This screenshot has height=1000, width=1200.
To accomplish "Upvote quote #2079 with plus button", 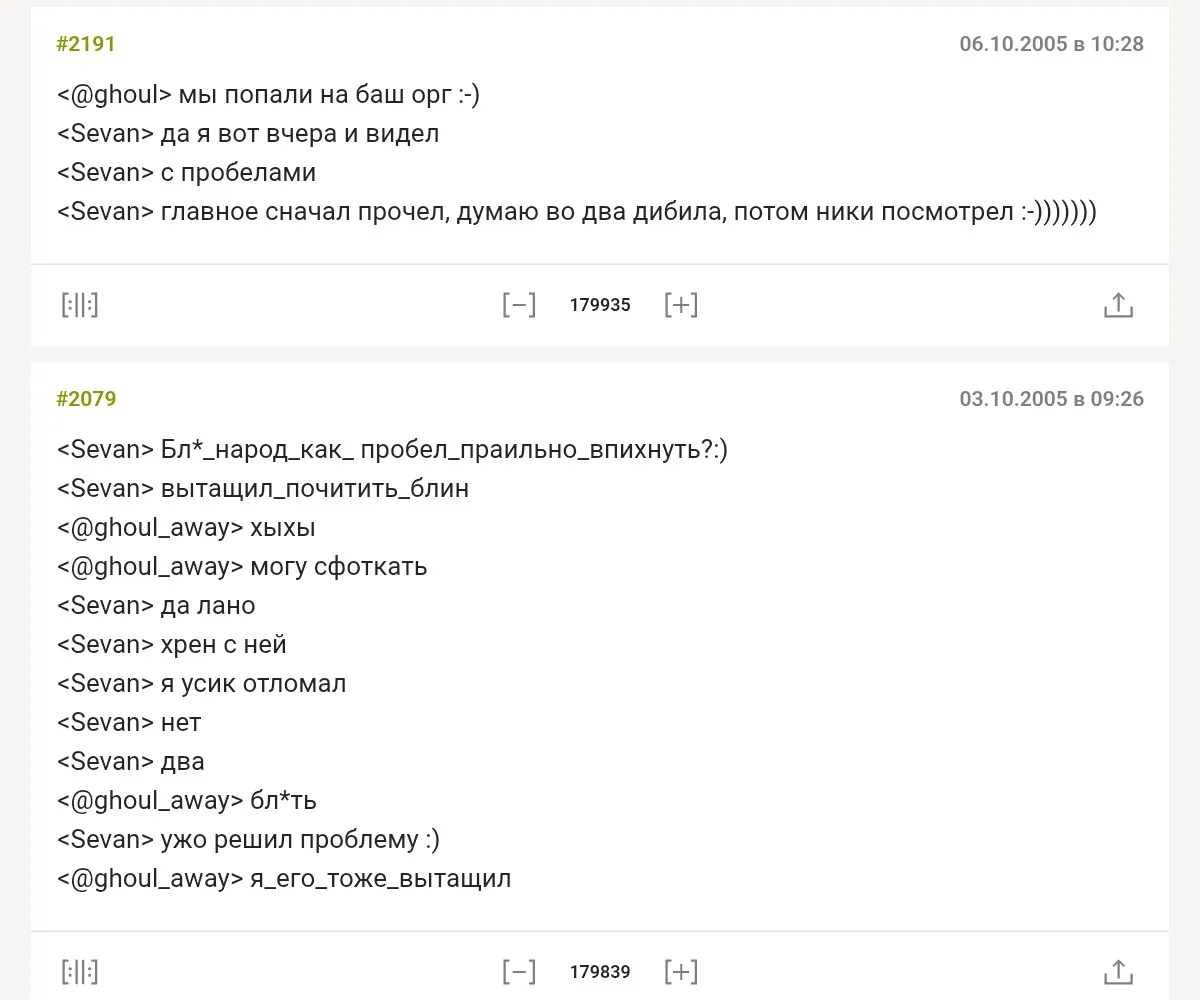I will [681, 971].
